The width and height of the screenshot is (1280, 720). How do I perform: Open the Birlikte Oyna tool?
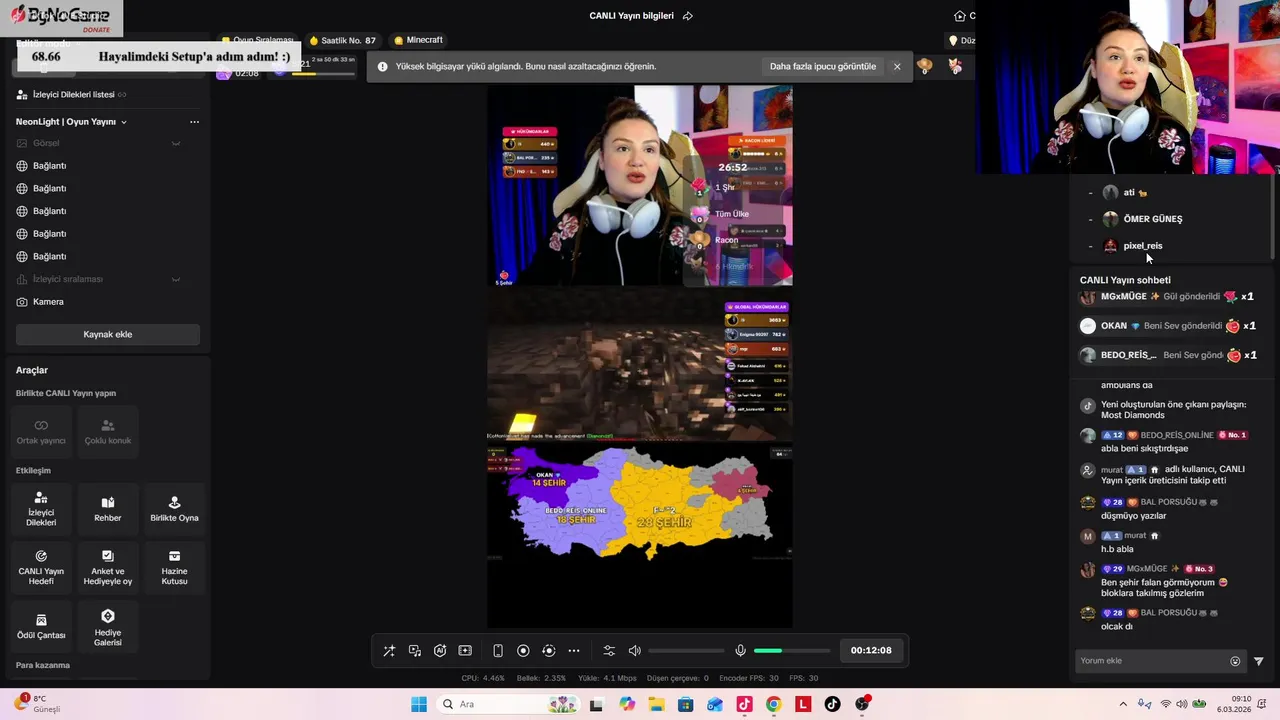click(174, 509)
